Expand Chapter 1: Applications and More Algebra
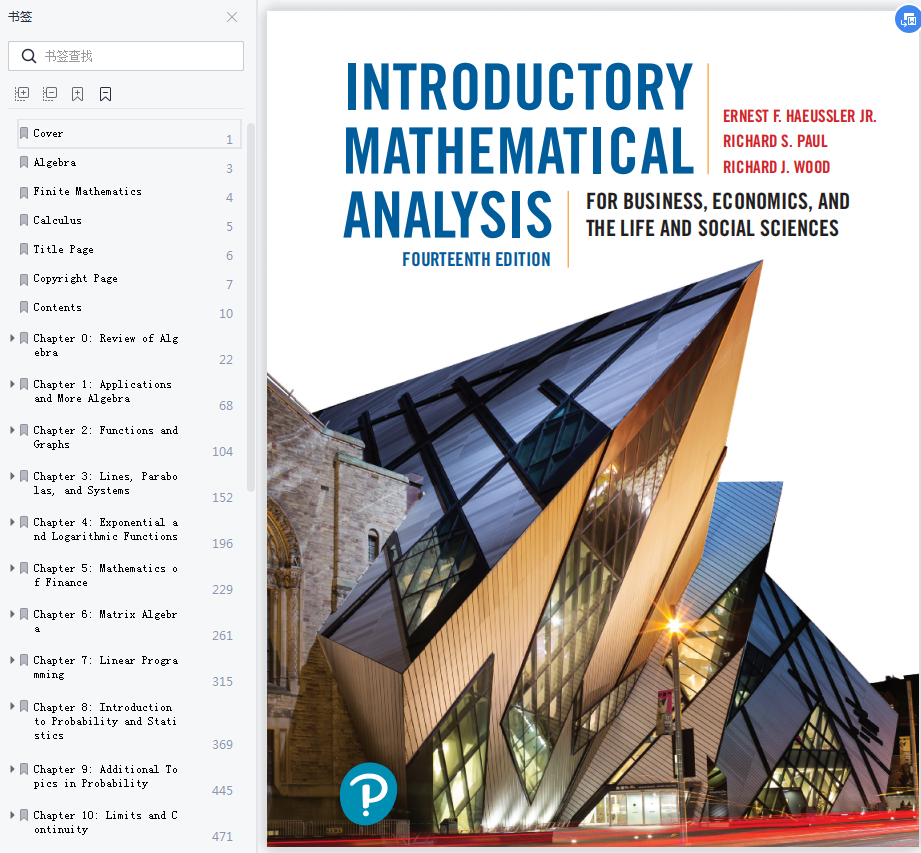 pyautogui.click(x=12, y=384)
